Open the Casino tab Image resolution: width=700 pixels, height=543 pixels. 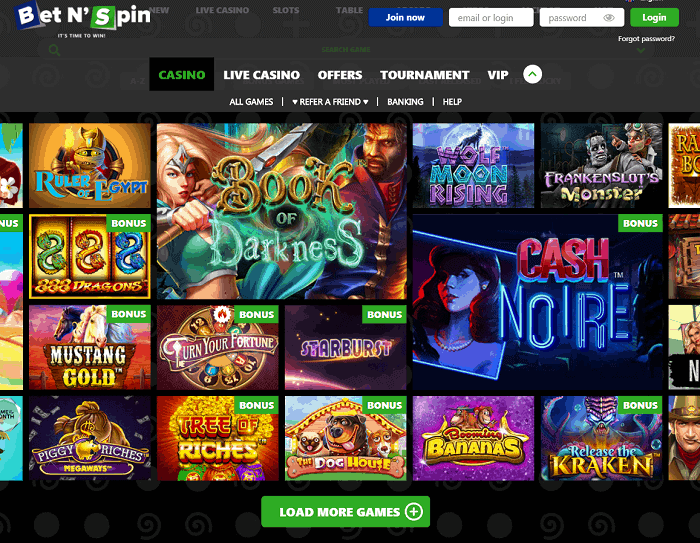(x=182, y=75)
